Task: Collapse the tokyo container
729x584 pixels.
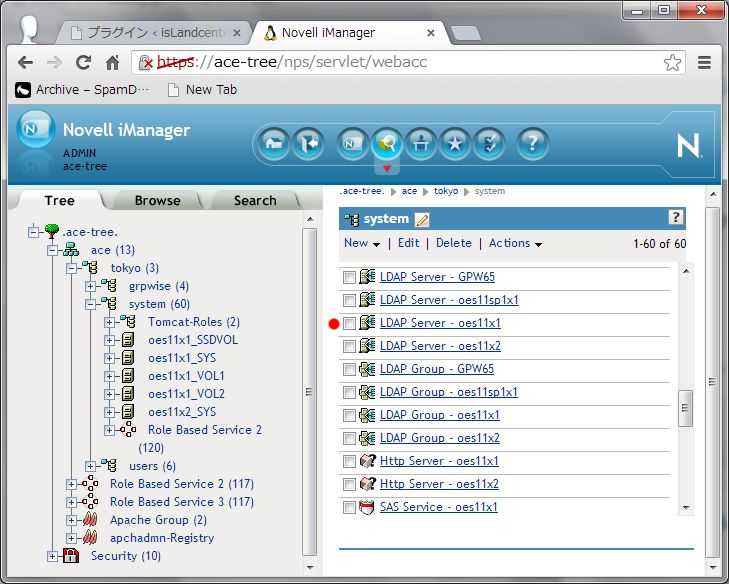Action: (72, 268)
